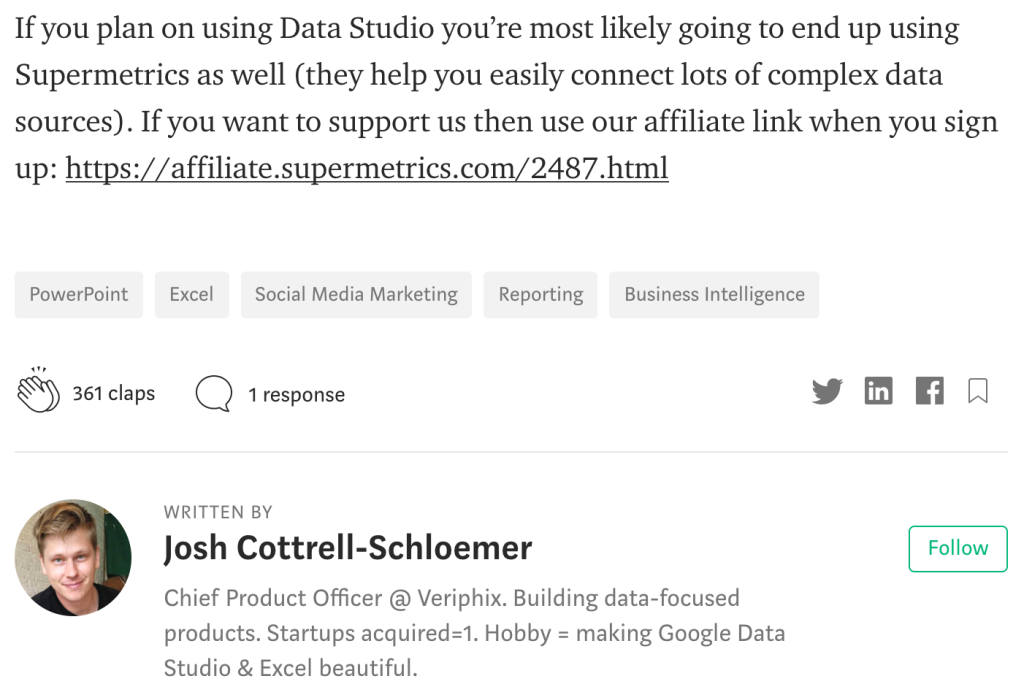Click the WRITTEN BY label
Image resolution: width=1024 pixels, height=695 pixels.
(x=218, y=512)
